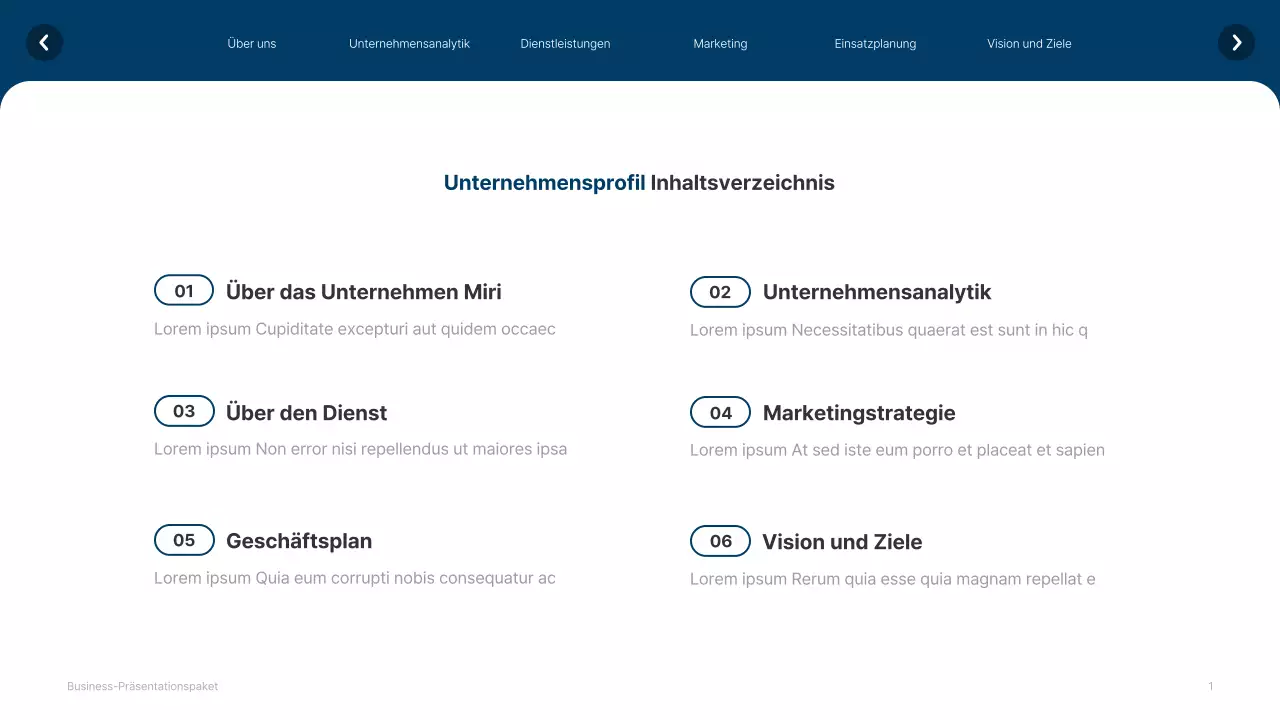Select the "05" numbered badge
This screenshot has width=1280, height=720.
click(x=184, y=540)
